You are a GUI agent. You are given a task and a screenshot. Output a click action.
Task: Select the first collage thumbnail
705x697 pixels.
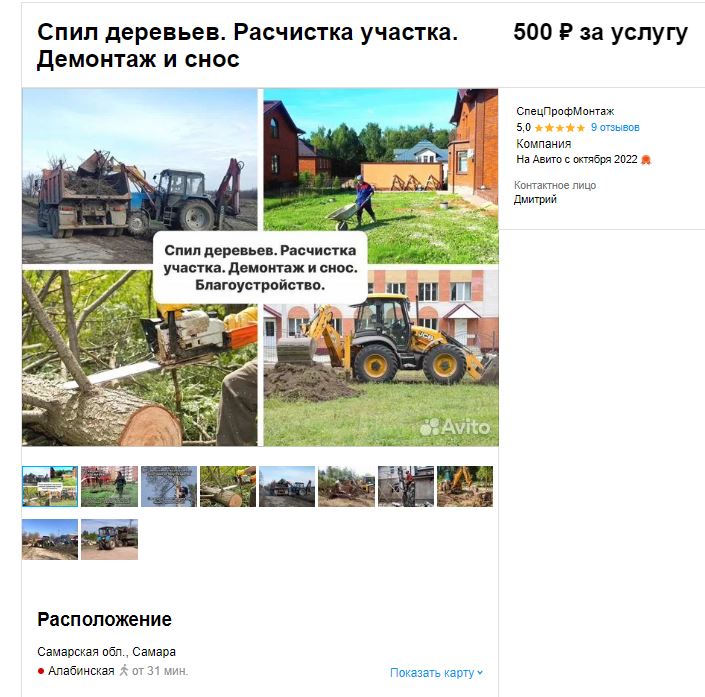(x=50, y=487)
